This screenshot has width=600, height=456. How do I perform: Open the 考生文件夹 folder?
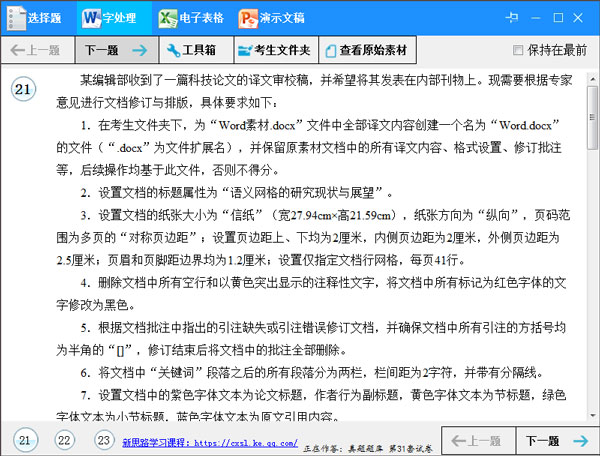(276, 50)
